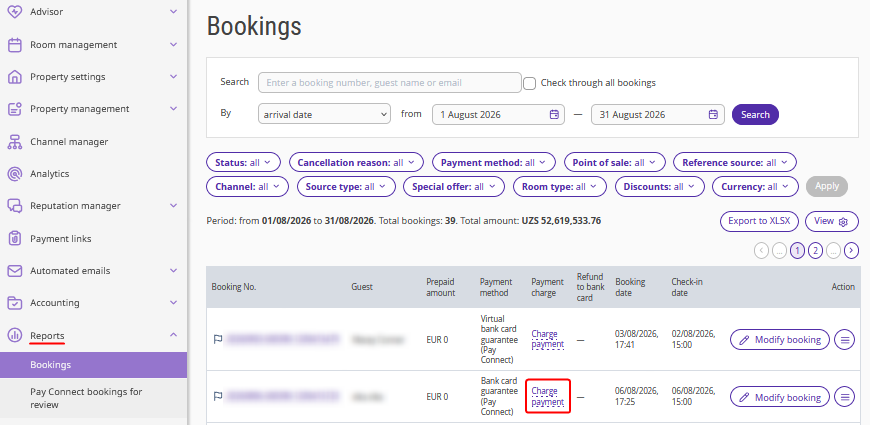The image size is (870, 425).
Task: Open the Payment method filter
Action: [x=493, y=163]
